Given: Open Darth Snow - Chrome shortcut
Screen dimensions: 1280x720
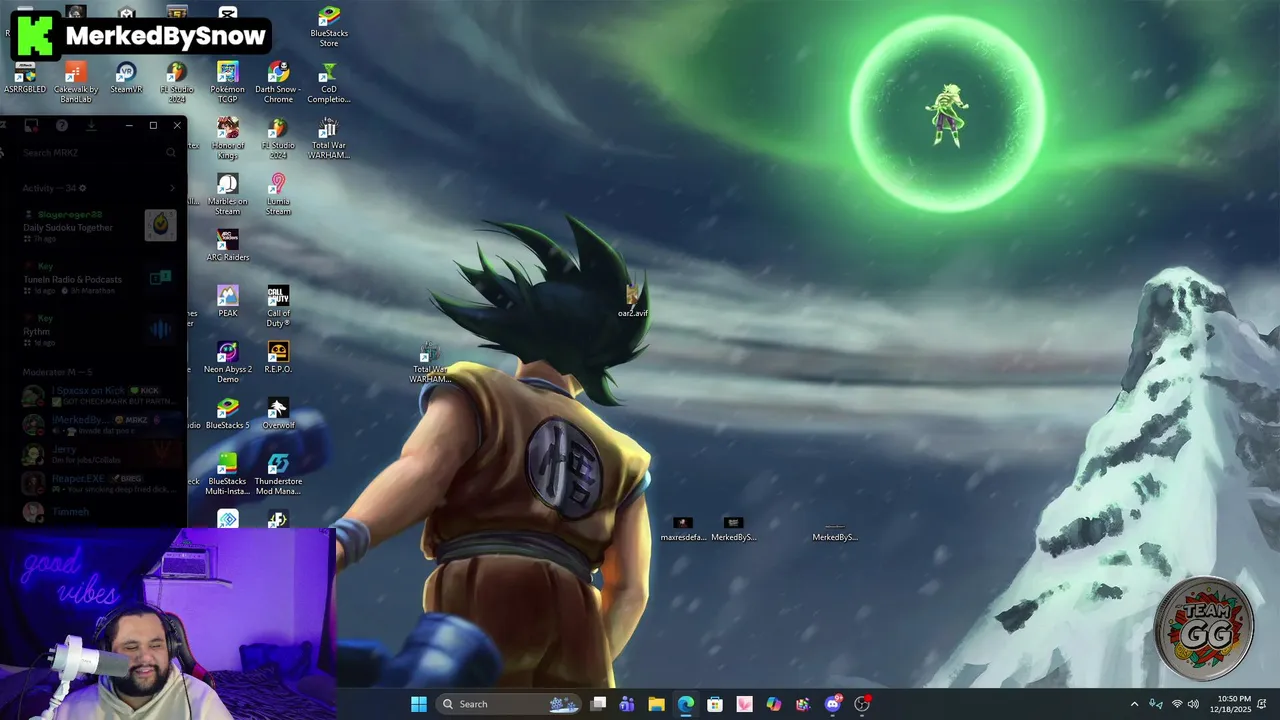Looking at the screenshot, I should coord(278,83).
